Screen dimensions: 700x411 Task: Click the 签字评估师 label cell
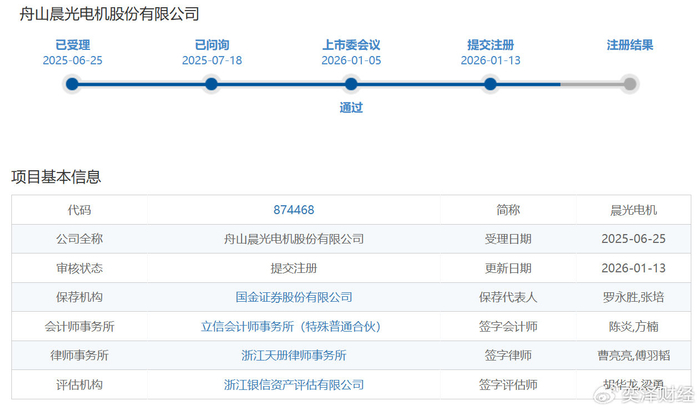[x=508, y=385]
